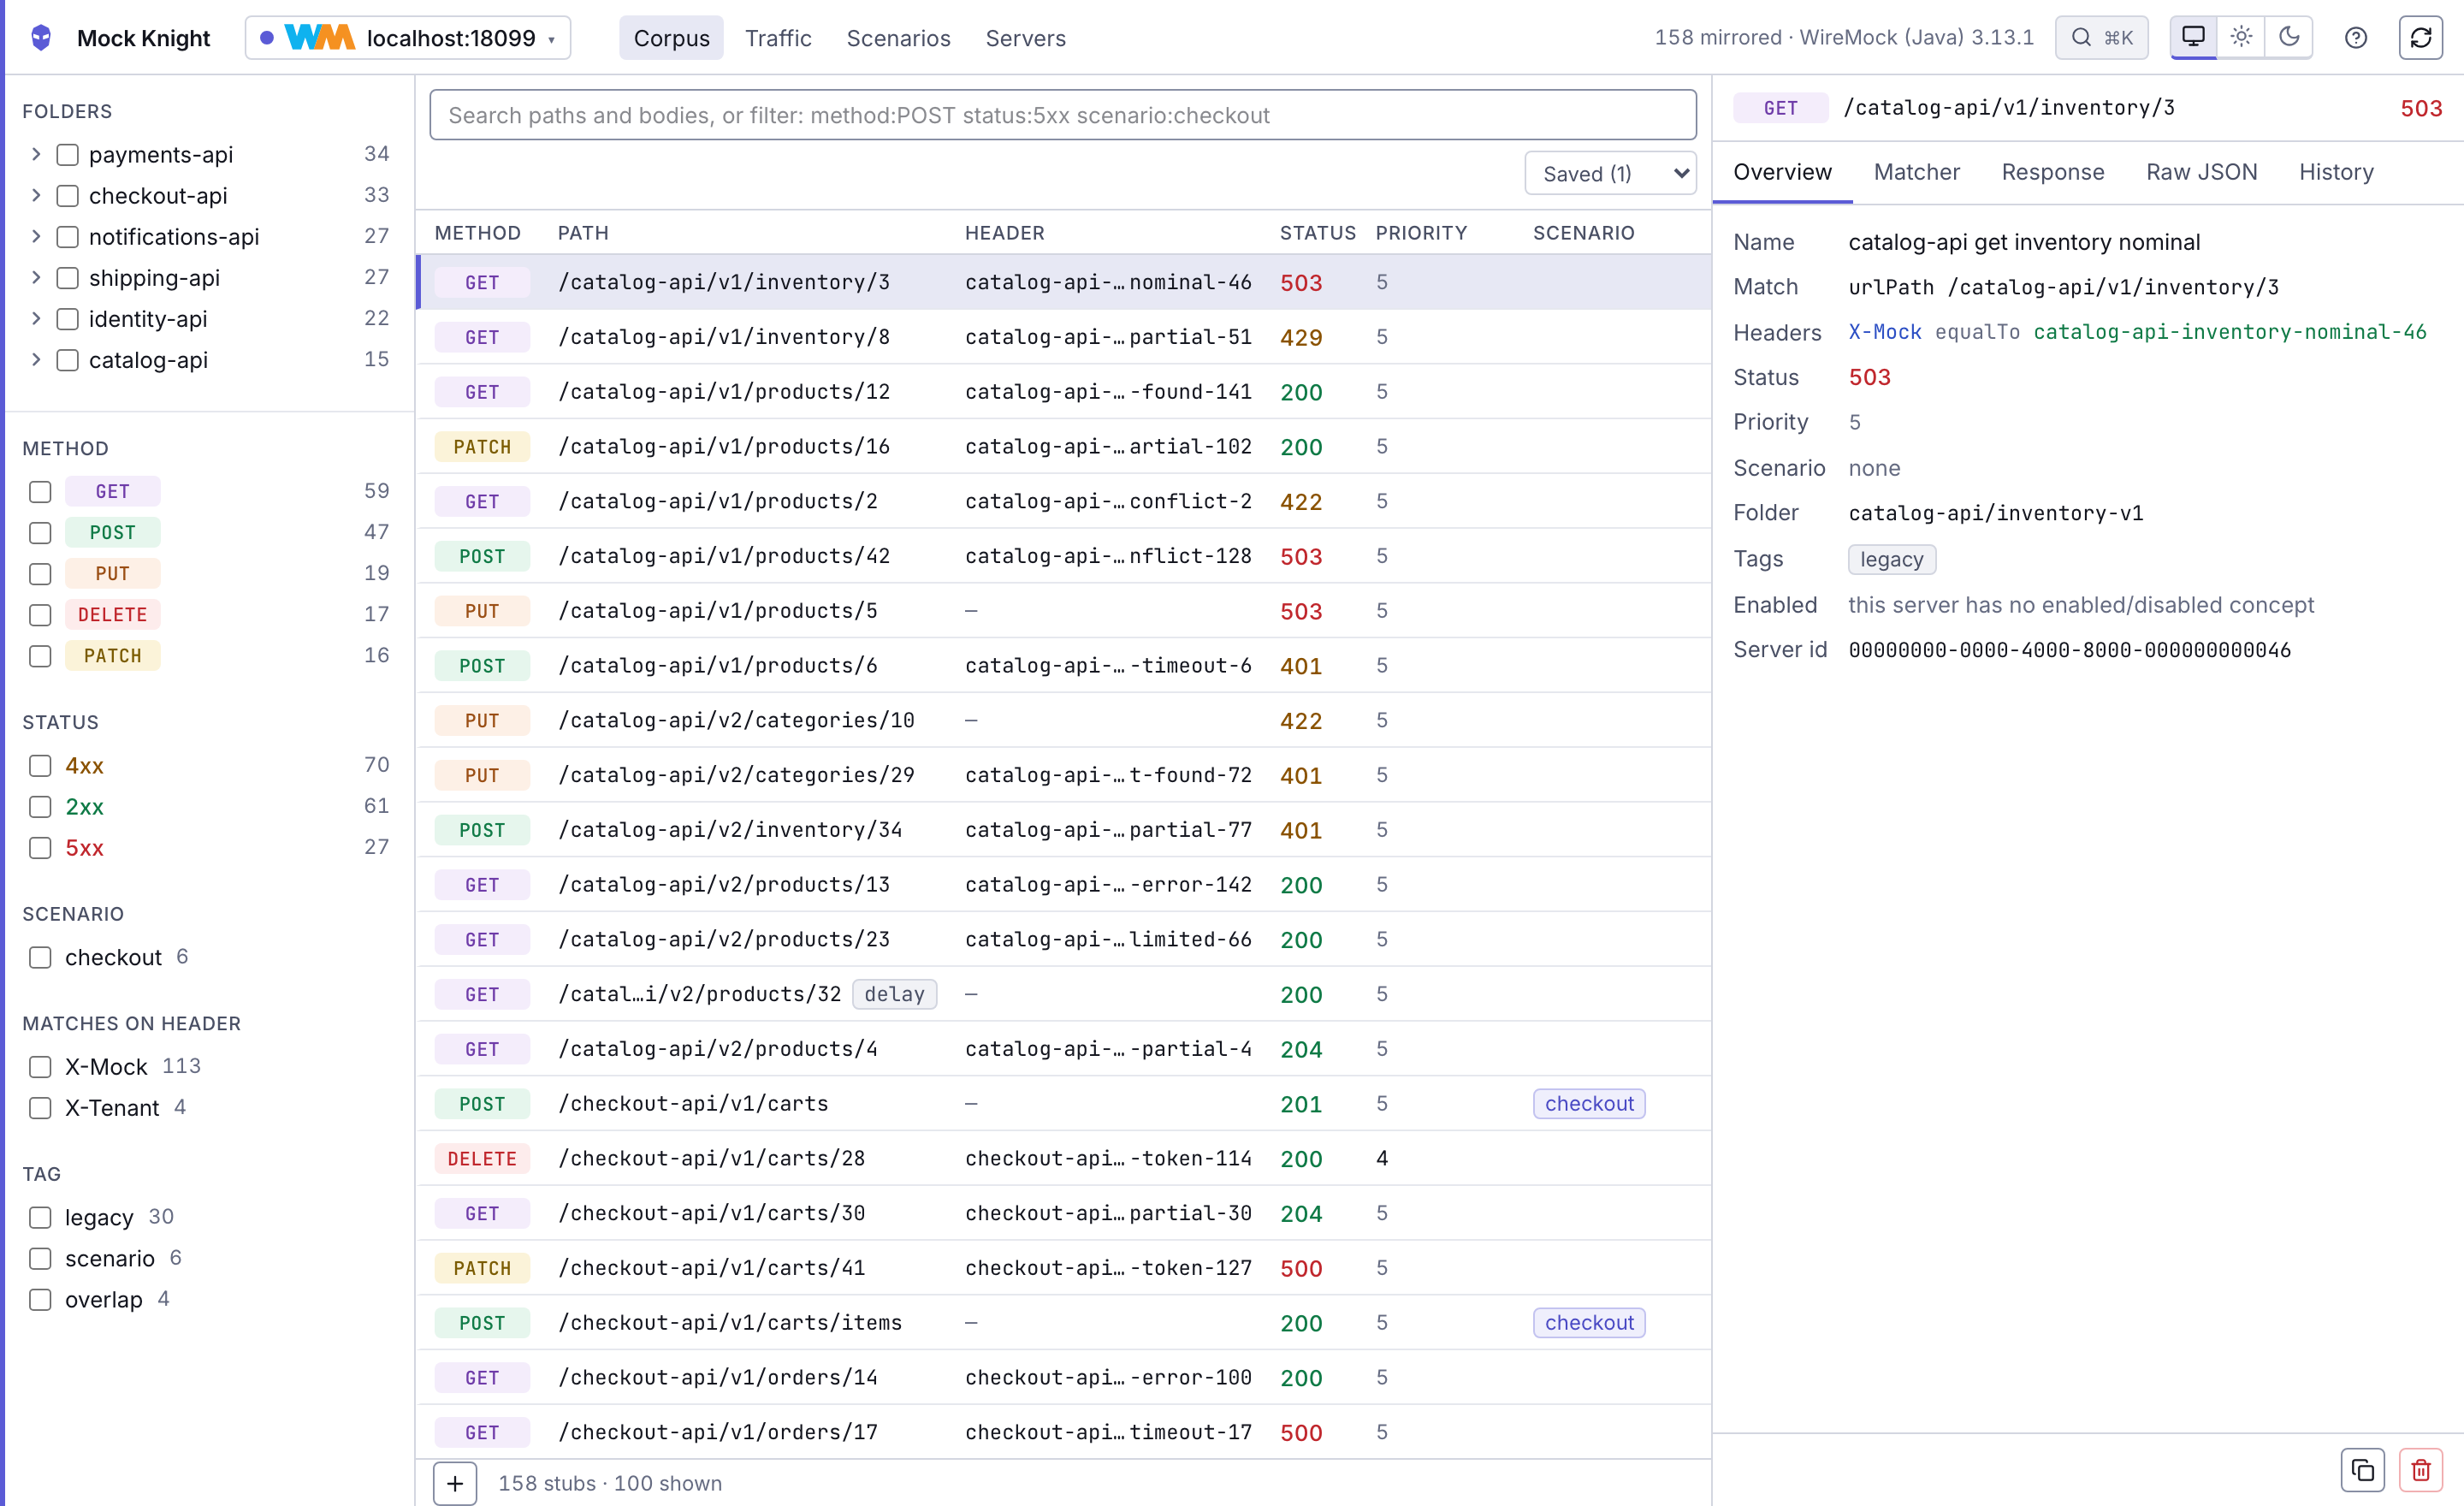
Task: Click the WireMock WM logo icon
Action: pyautogui.click(x=319, y=38)
